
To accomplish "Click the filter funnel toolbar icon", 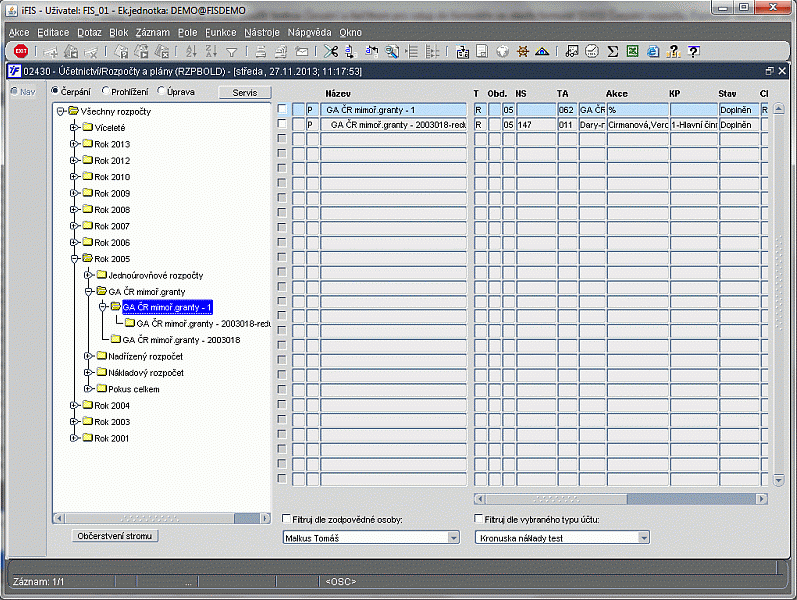I will (232, 51).
